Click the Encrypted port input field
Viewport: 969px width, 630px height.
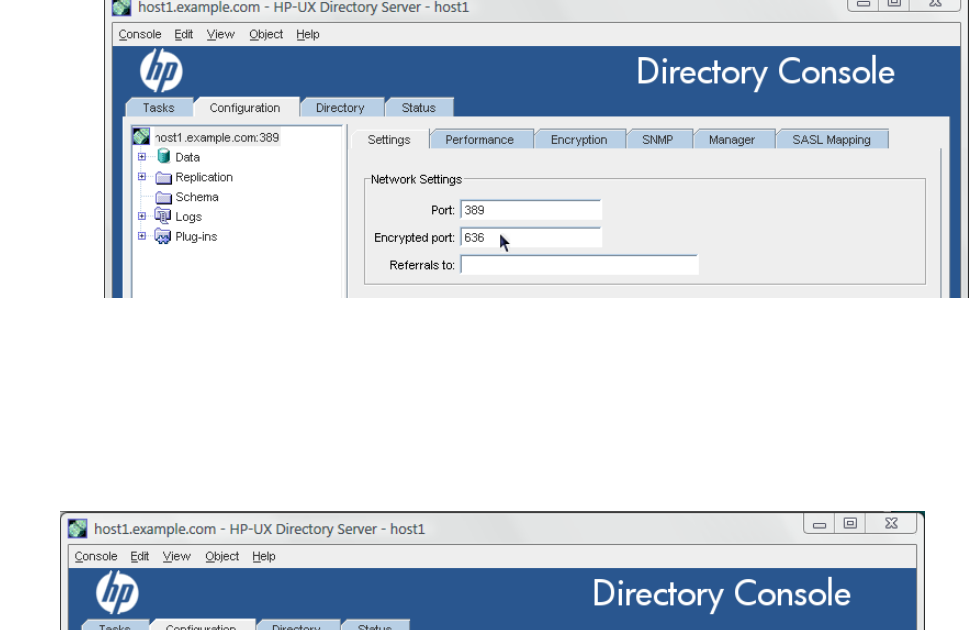click(x=531, y=237)
